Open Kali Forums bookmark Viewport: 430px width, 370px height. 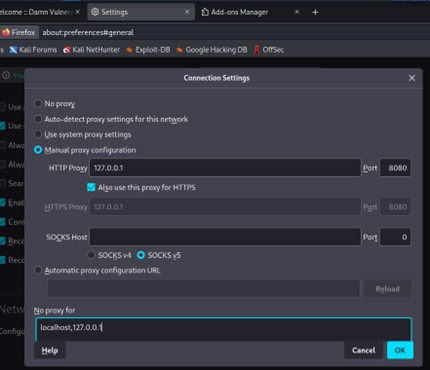click(x=33, y=50)
